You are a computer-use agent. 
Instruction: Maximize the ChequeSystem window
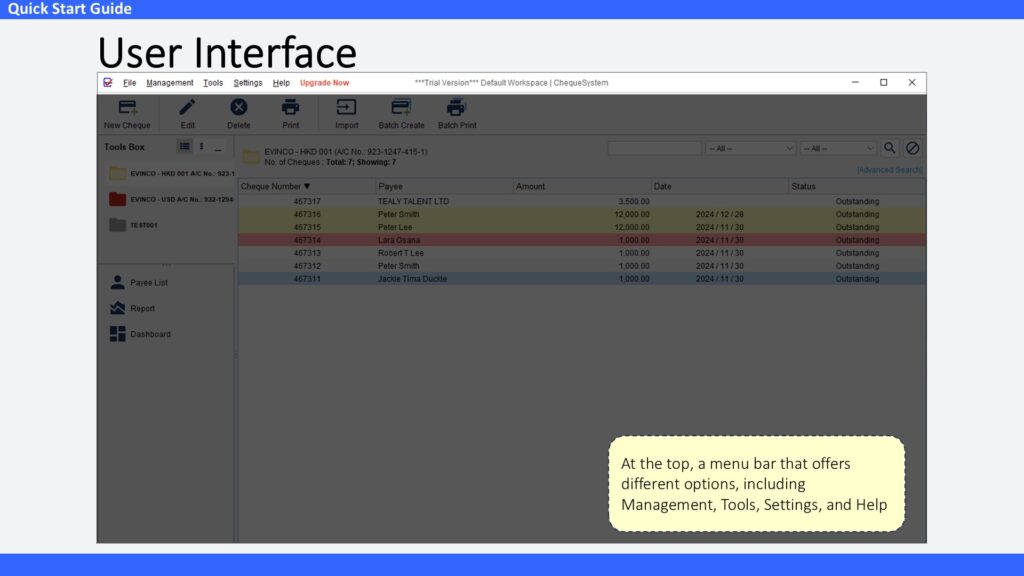point(884,82)
